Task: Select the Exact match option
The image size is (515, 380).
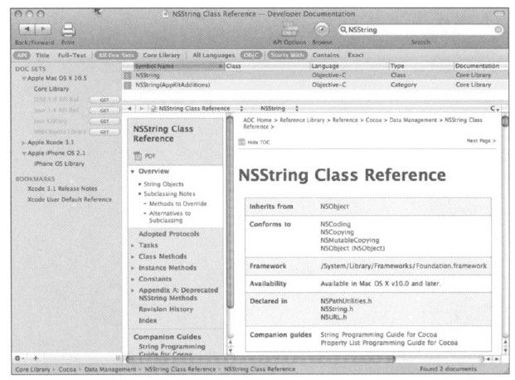Action: coord(356,55)
